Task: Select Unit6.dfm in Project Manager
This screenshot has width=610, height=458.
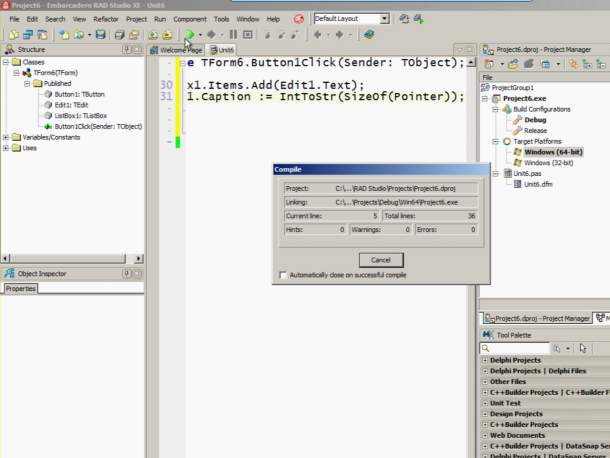Action: point(538,184)
